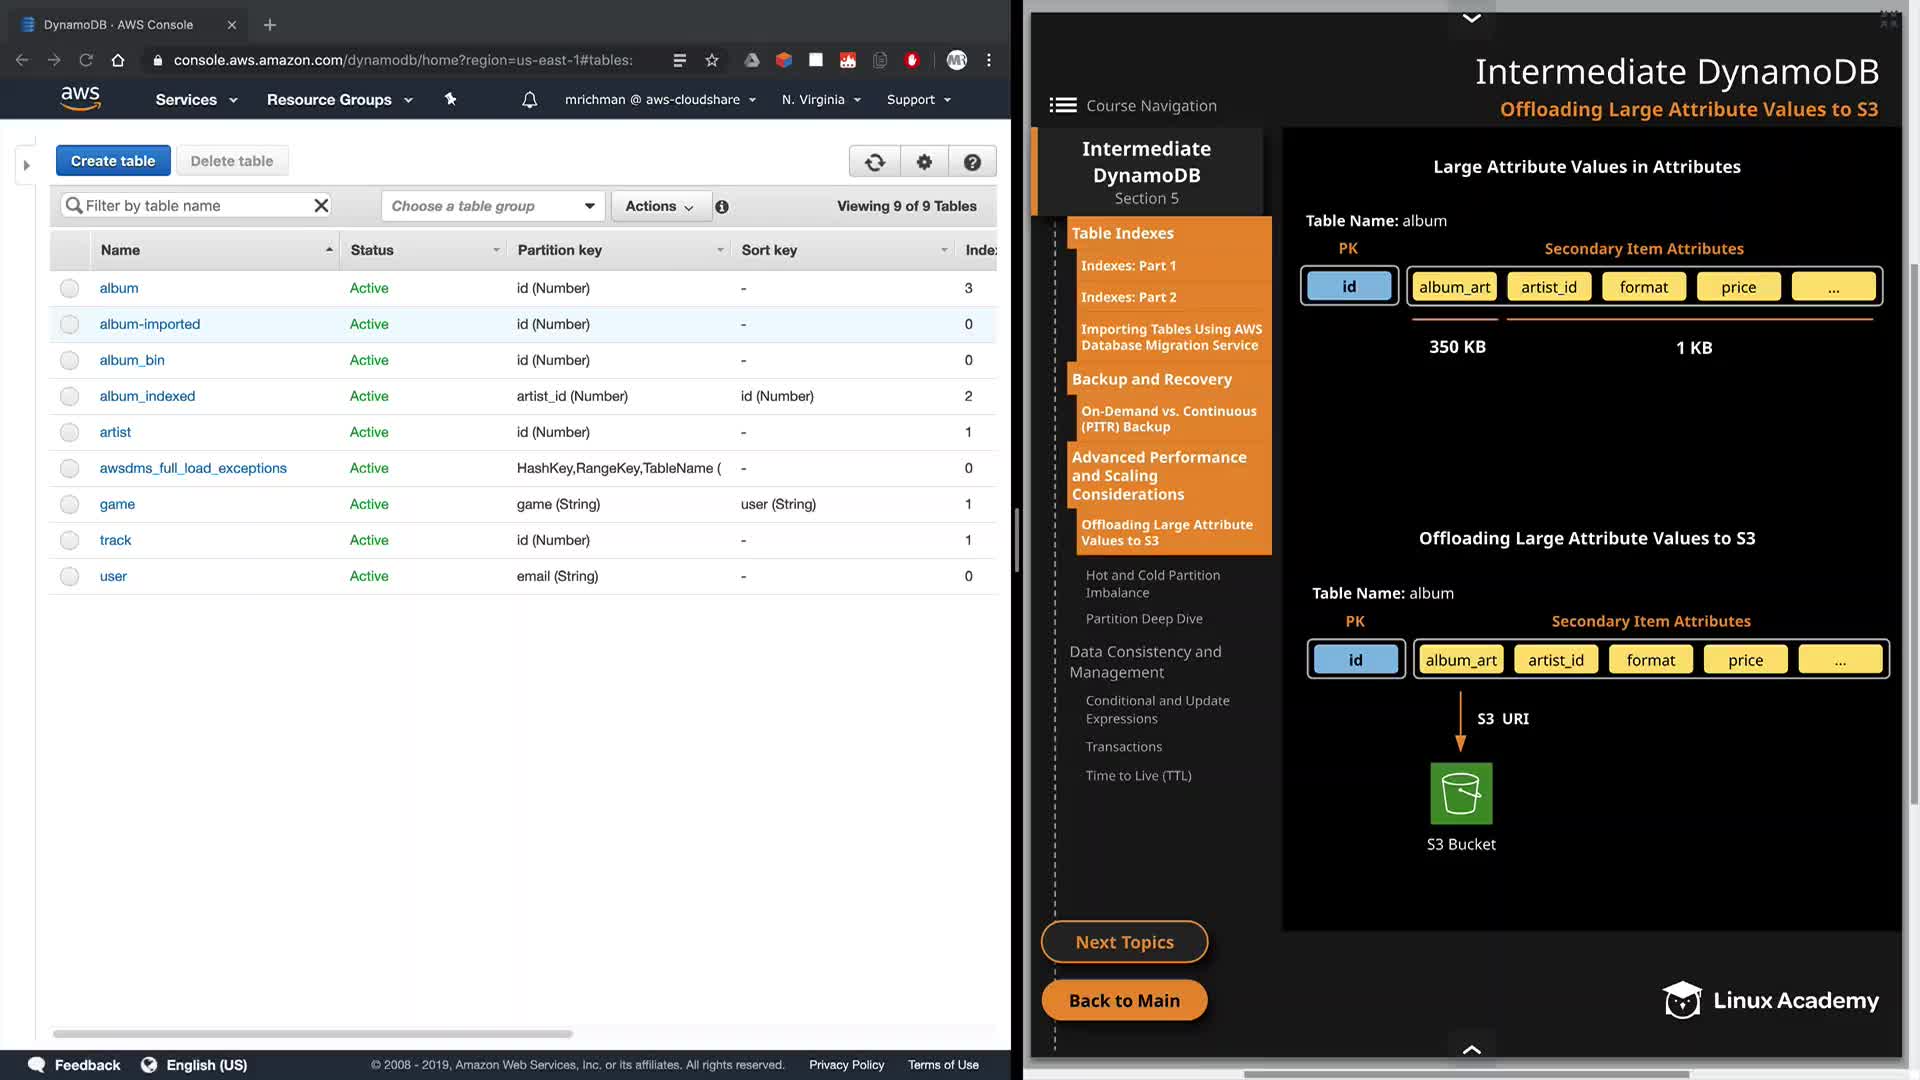Click the refresh tables icon

click(875, 162)
